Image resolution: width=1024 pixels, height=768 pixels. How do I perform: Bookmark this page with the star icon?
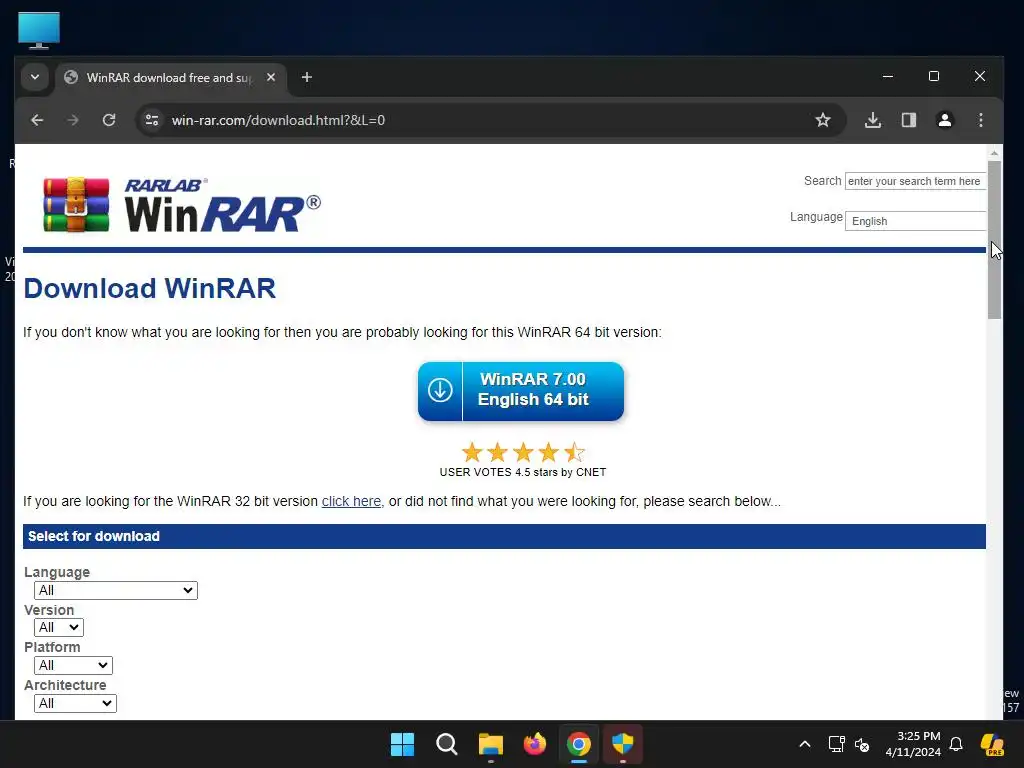pos(823,120)
